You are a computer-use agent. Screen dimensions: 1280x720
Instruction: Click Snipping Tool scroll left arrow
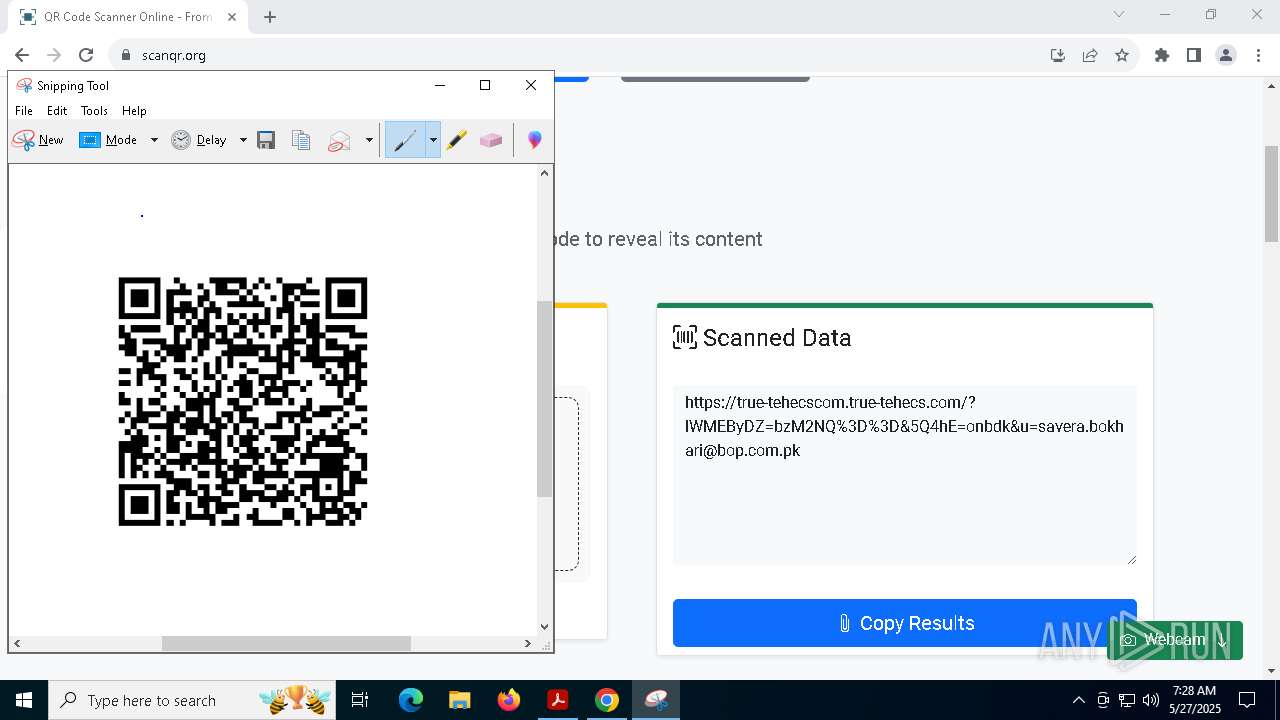tap(16, 643)
